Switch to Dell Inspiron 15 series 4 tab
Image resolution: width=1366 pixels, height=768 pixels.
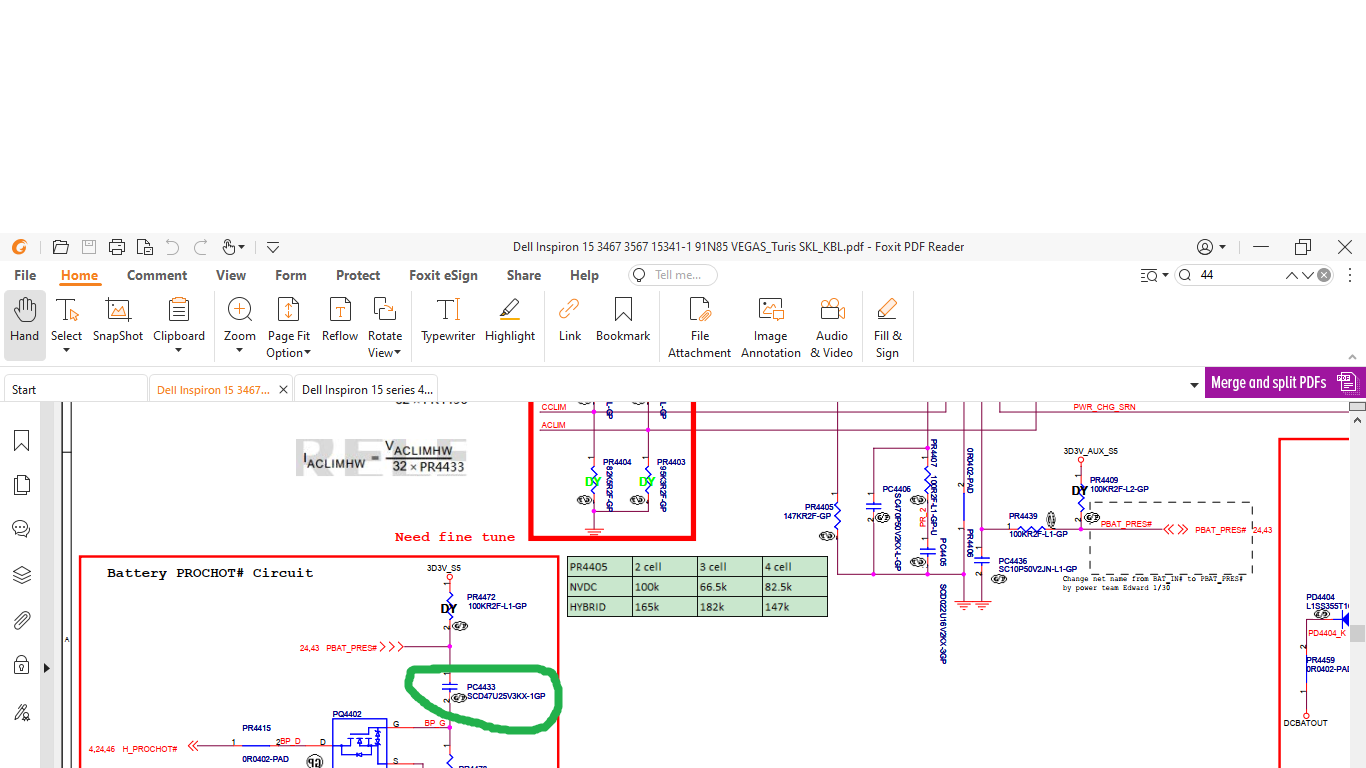coord(366,389)
